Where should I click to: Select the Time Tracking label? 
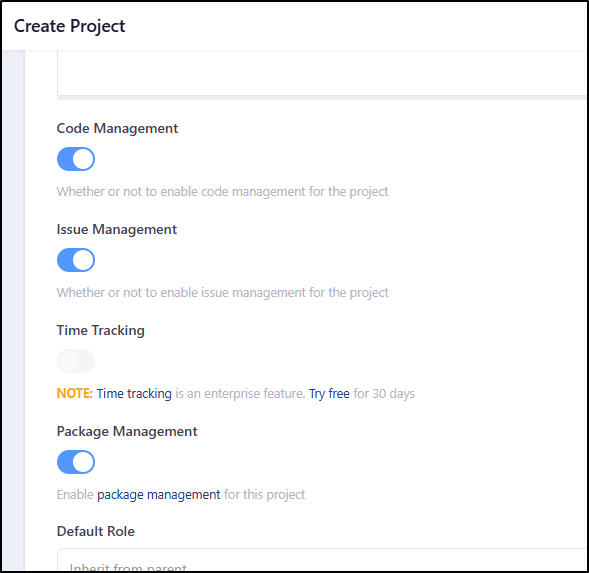[x=101, y=331]
